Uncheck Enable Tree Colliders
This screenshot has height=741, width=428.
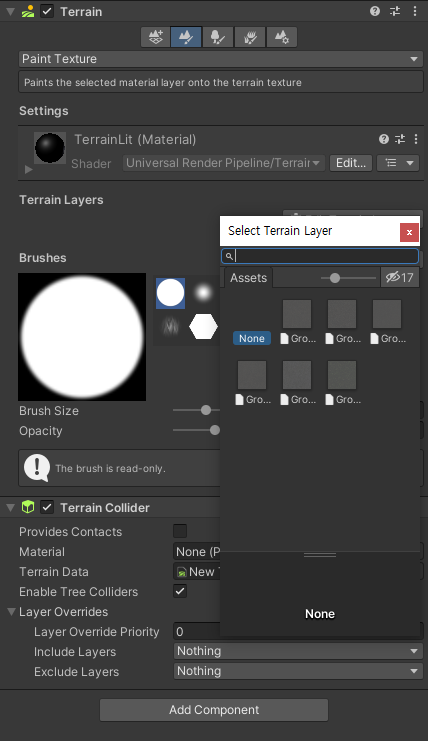(180, 591)
